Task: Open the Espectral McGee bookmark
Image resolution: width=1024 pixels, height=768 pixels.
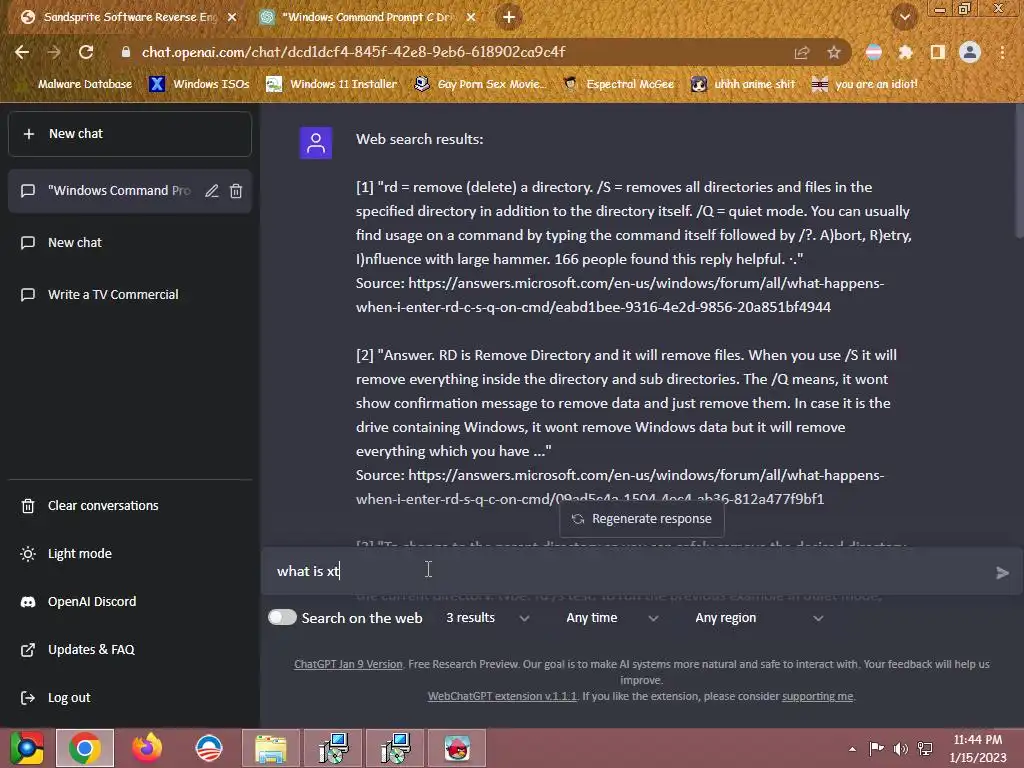Action: (619, 84)
